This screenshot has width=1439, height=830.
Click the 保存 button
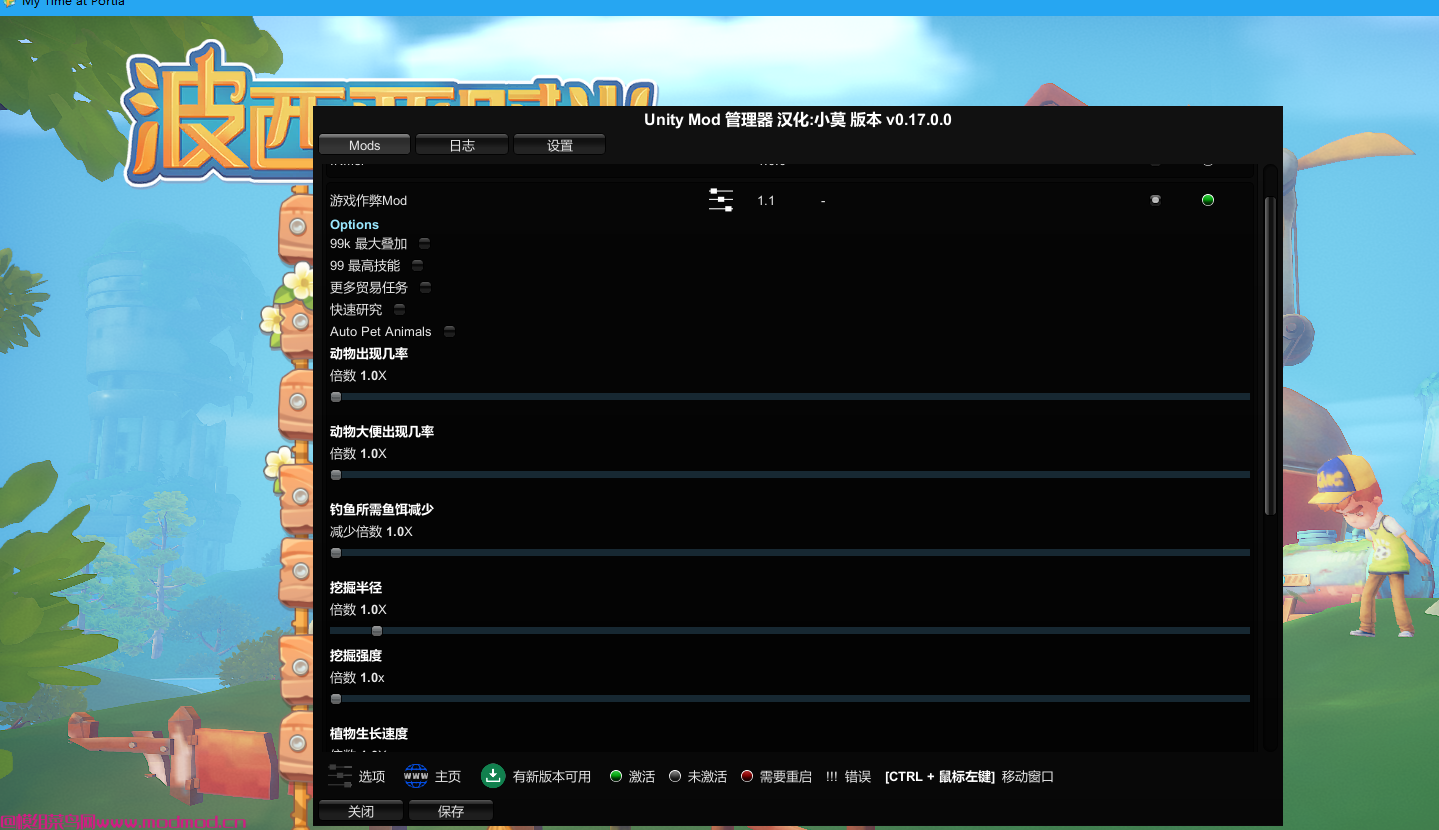pyautogui.click(x=450, y=811)
